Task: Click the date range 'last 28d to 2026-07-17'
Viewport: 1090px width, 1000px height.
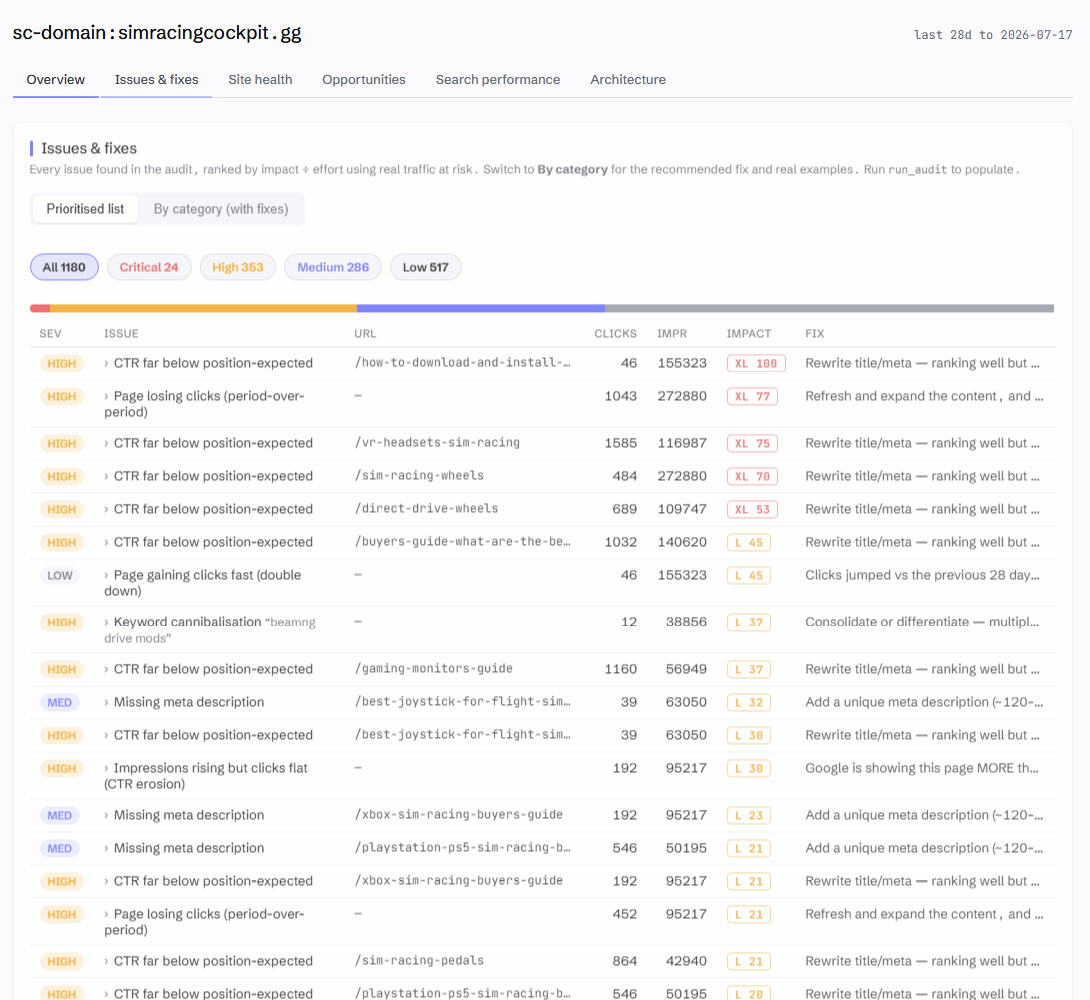Action: (993, 35)
